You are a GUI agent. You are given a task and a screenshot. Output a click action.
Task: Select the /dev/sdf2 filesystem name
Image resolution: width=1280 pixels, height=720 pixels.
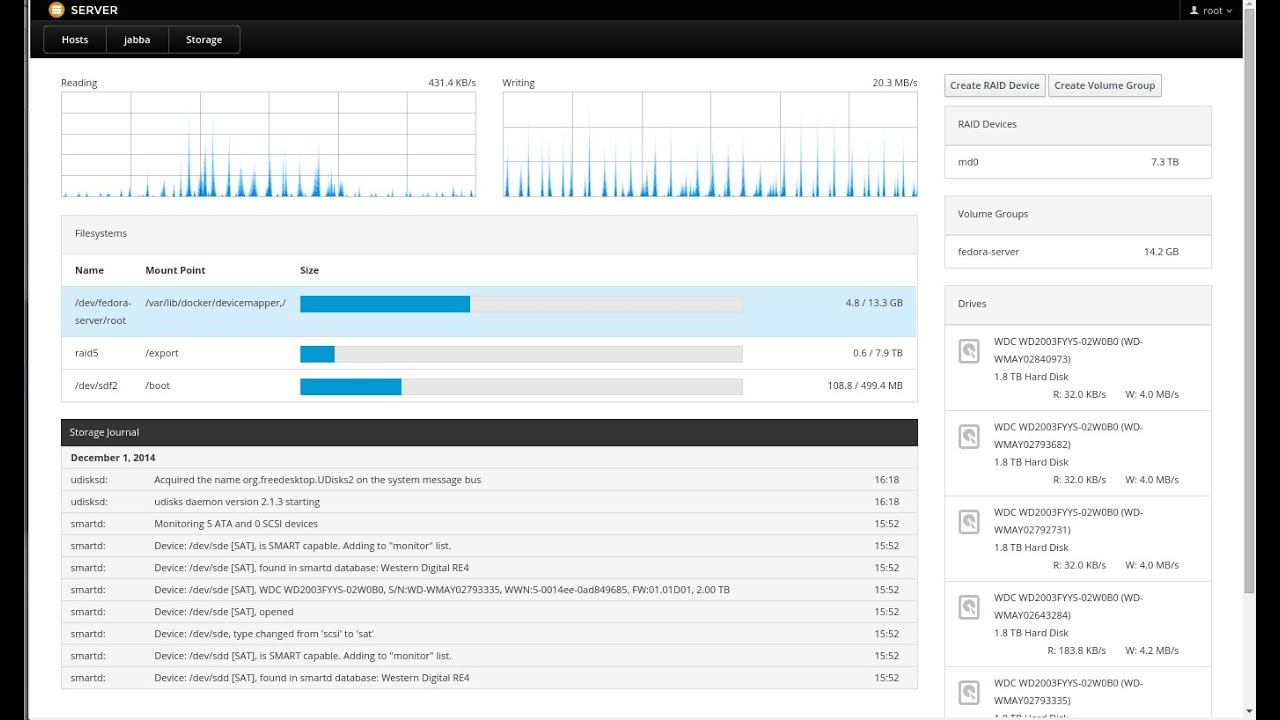tap(96, 386)
